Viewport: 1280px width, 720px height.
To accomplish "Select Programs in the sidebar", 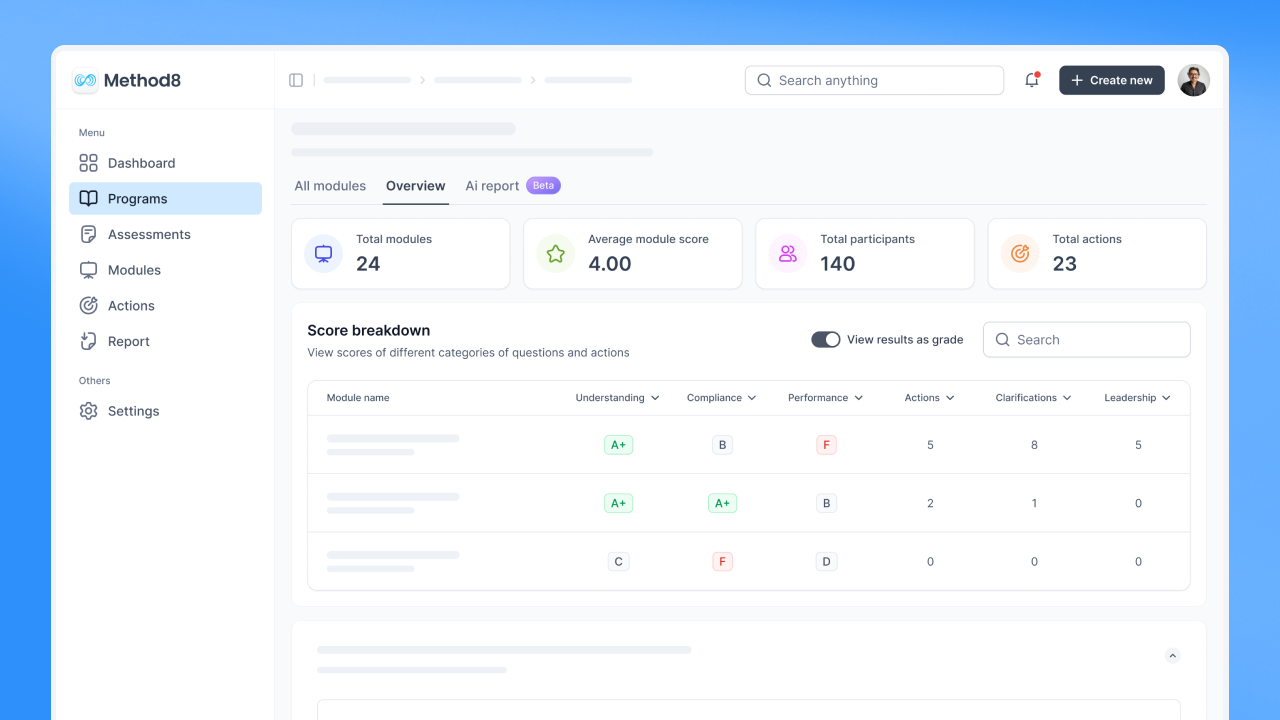I will coord(166,198).
